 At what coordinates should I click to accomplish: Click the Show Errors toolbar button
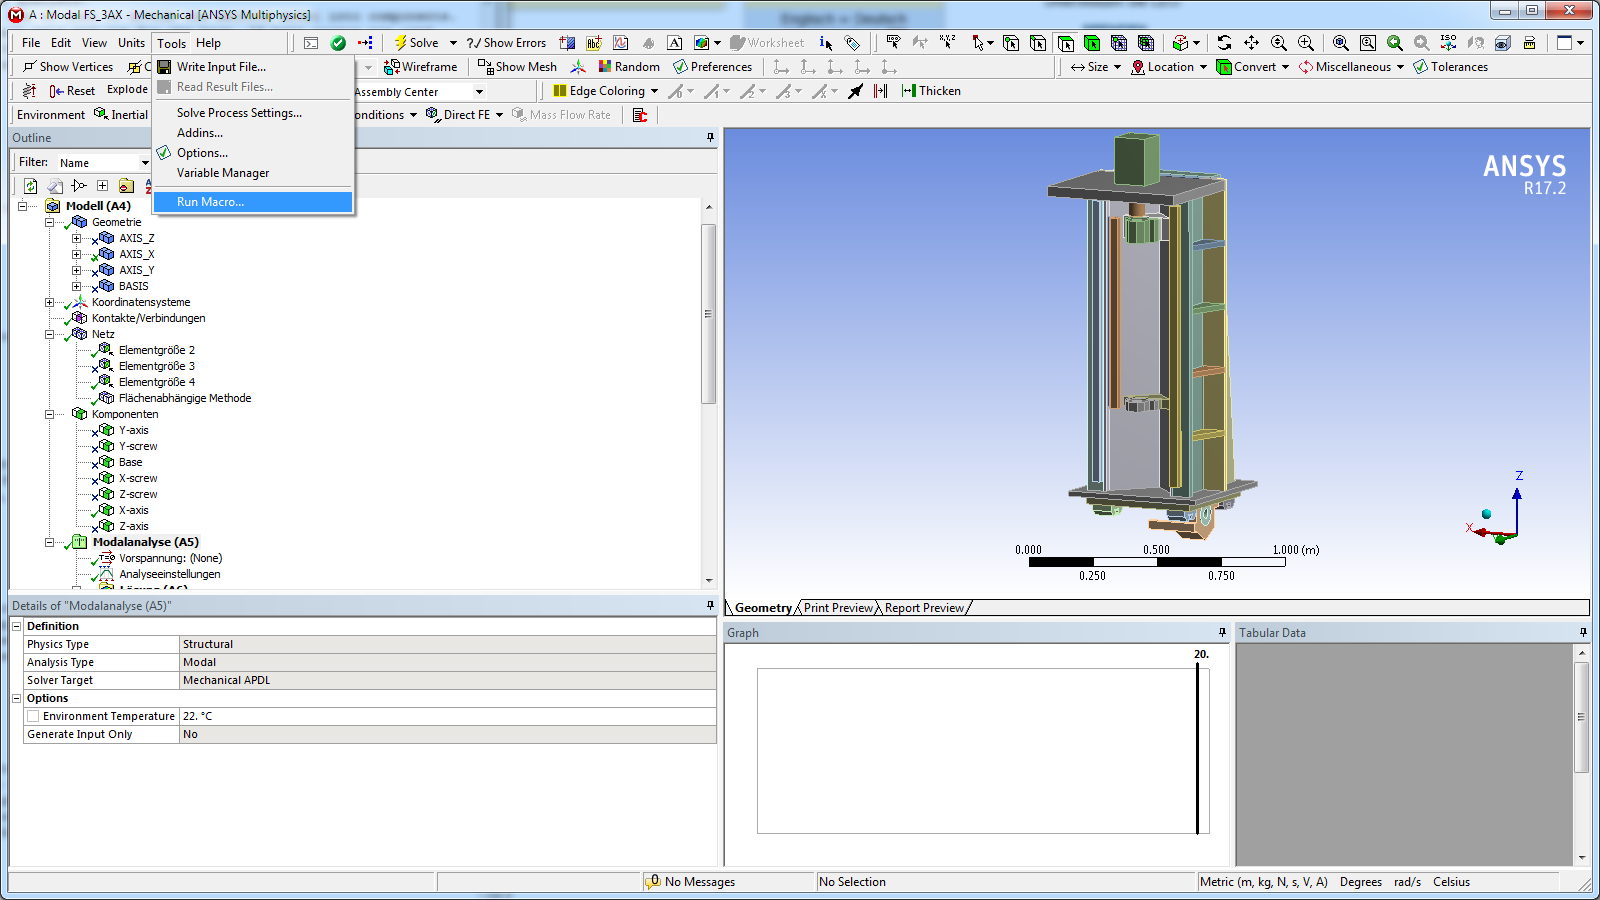507,43
